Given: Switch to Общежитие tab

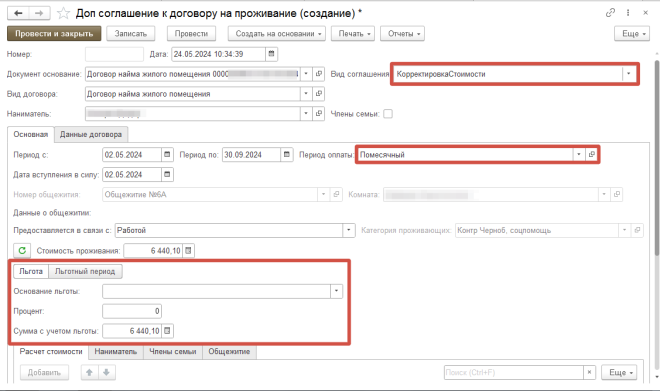Looking at the screenshot, I should [x=229, y=351].
